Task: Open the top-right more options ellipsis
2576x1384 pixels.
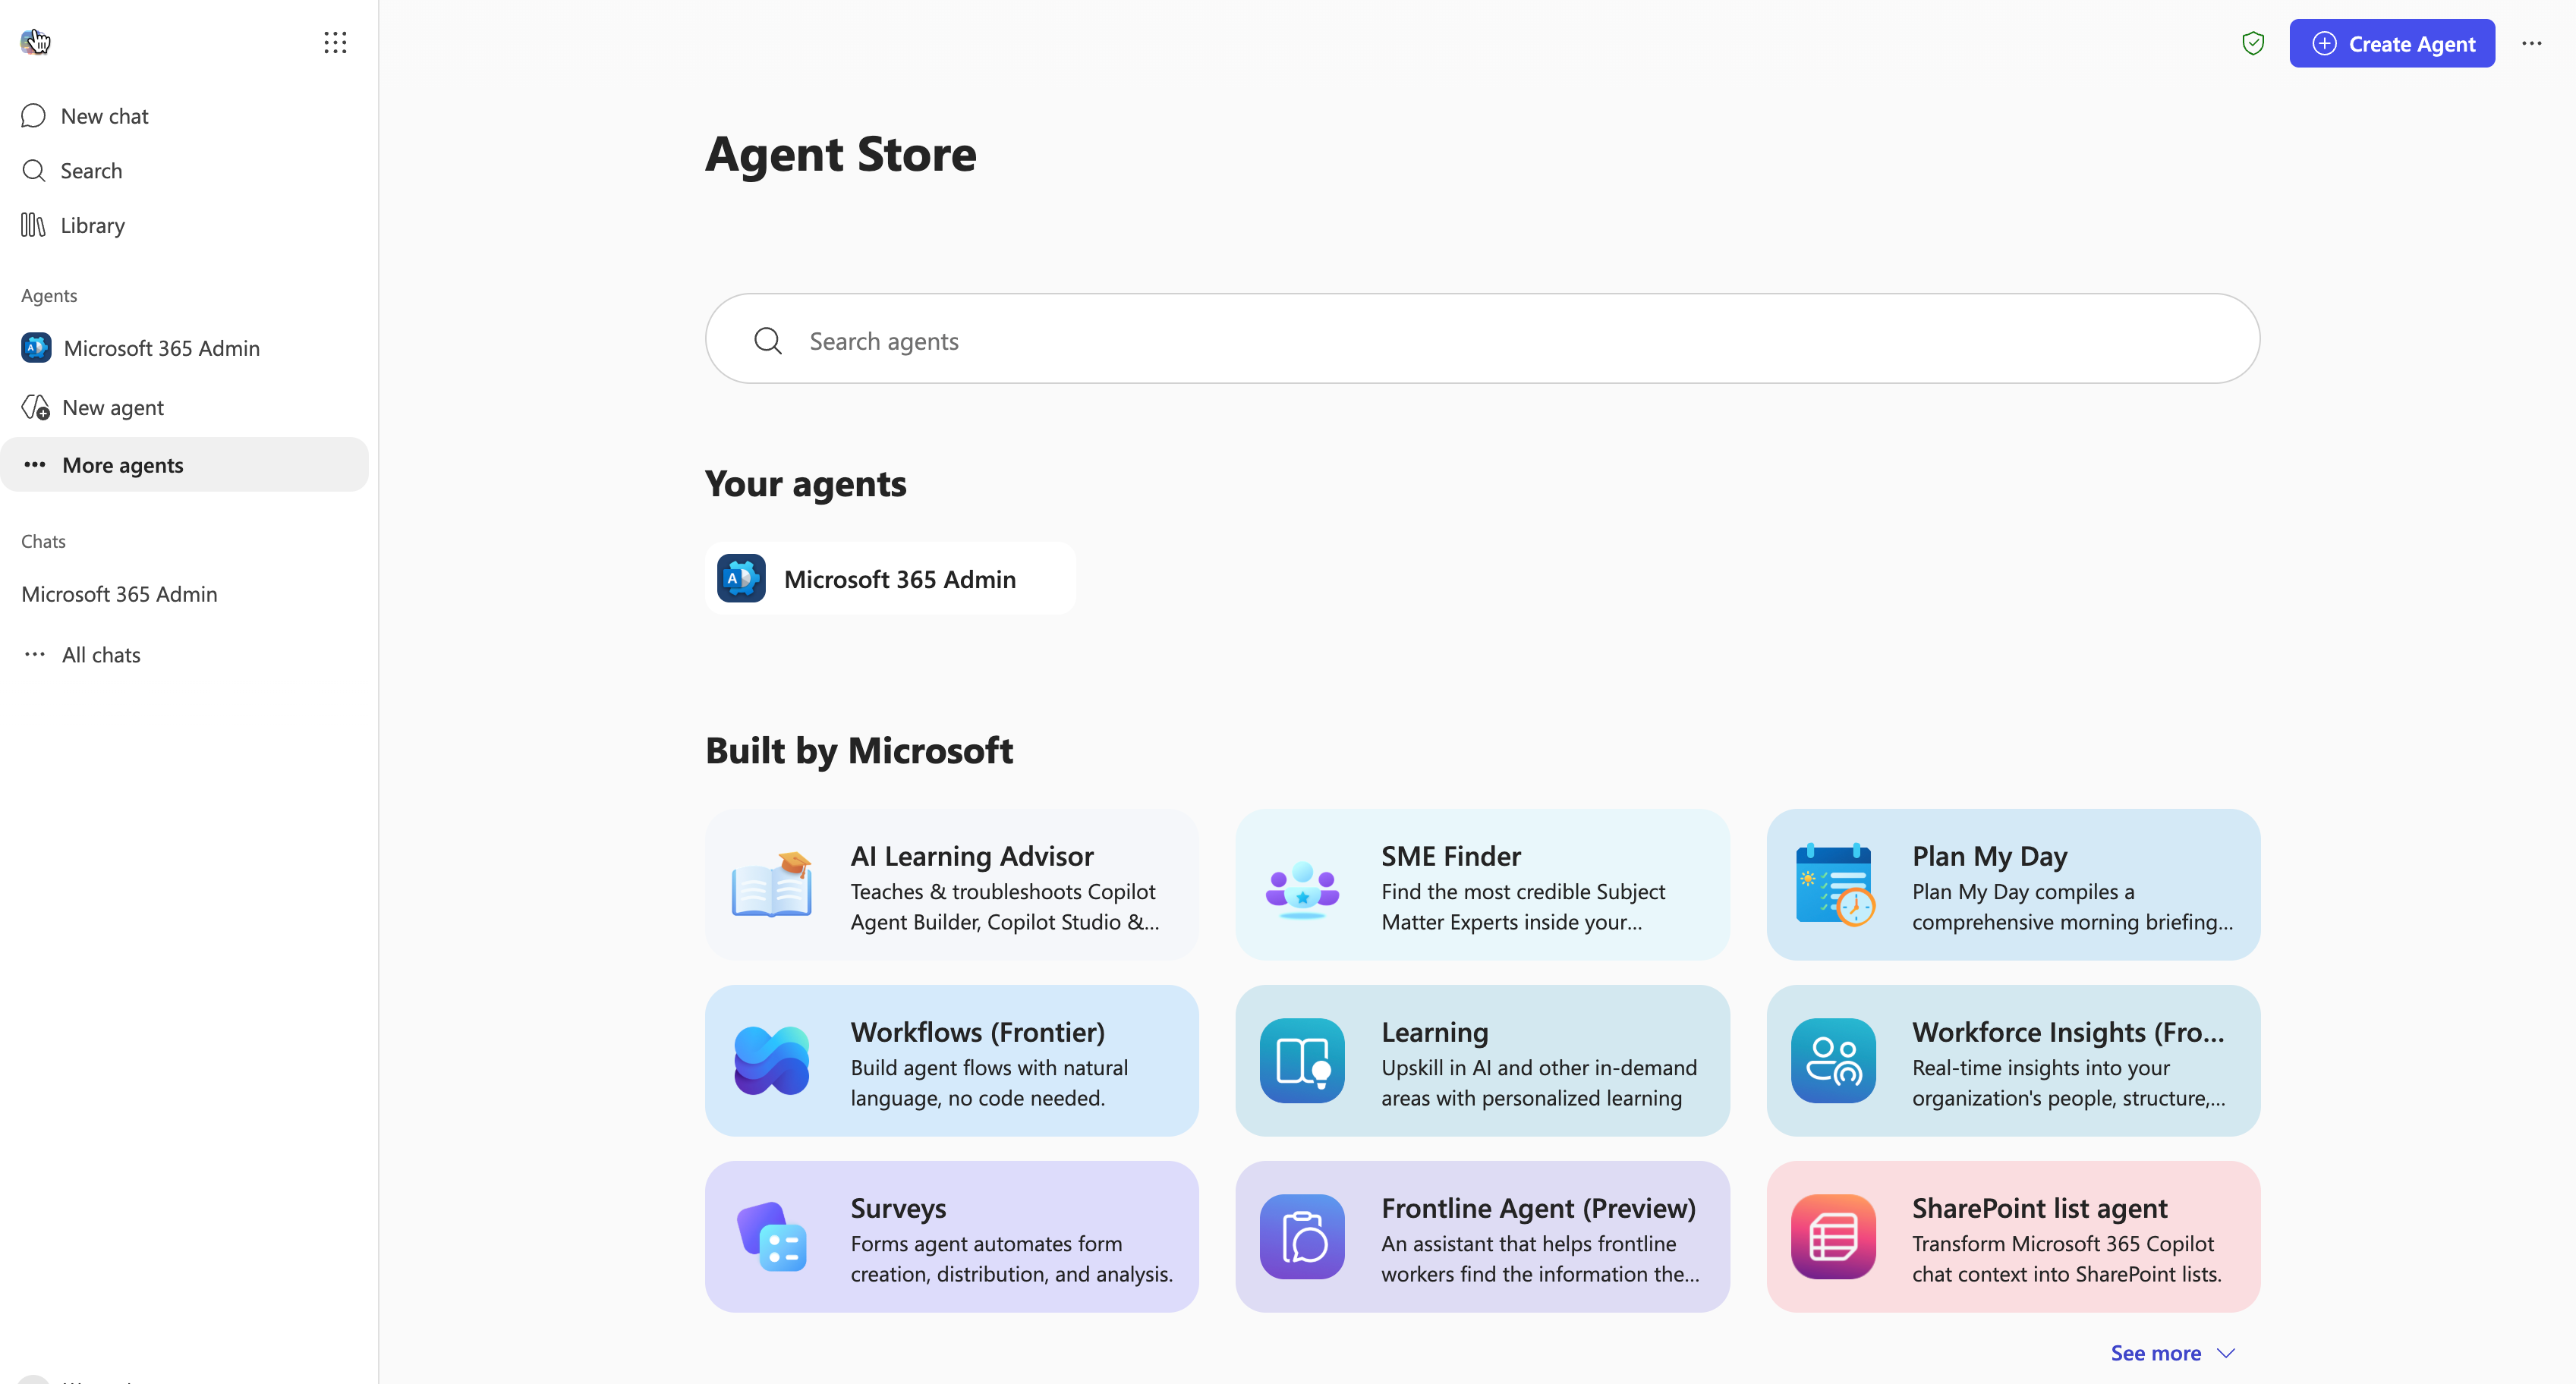Action: [2531, 43]
